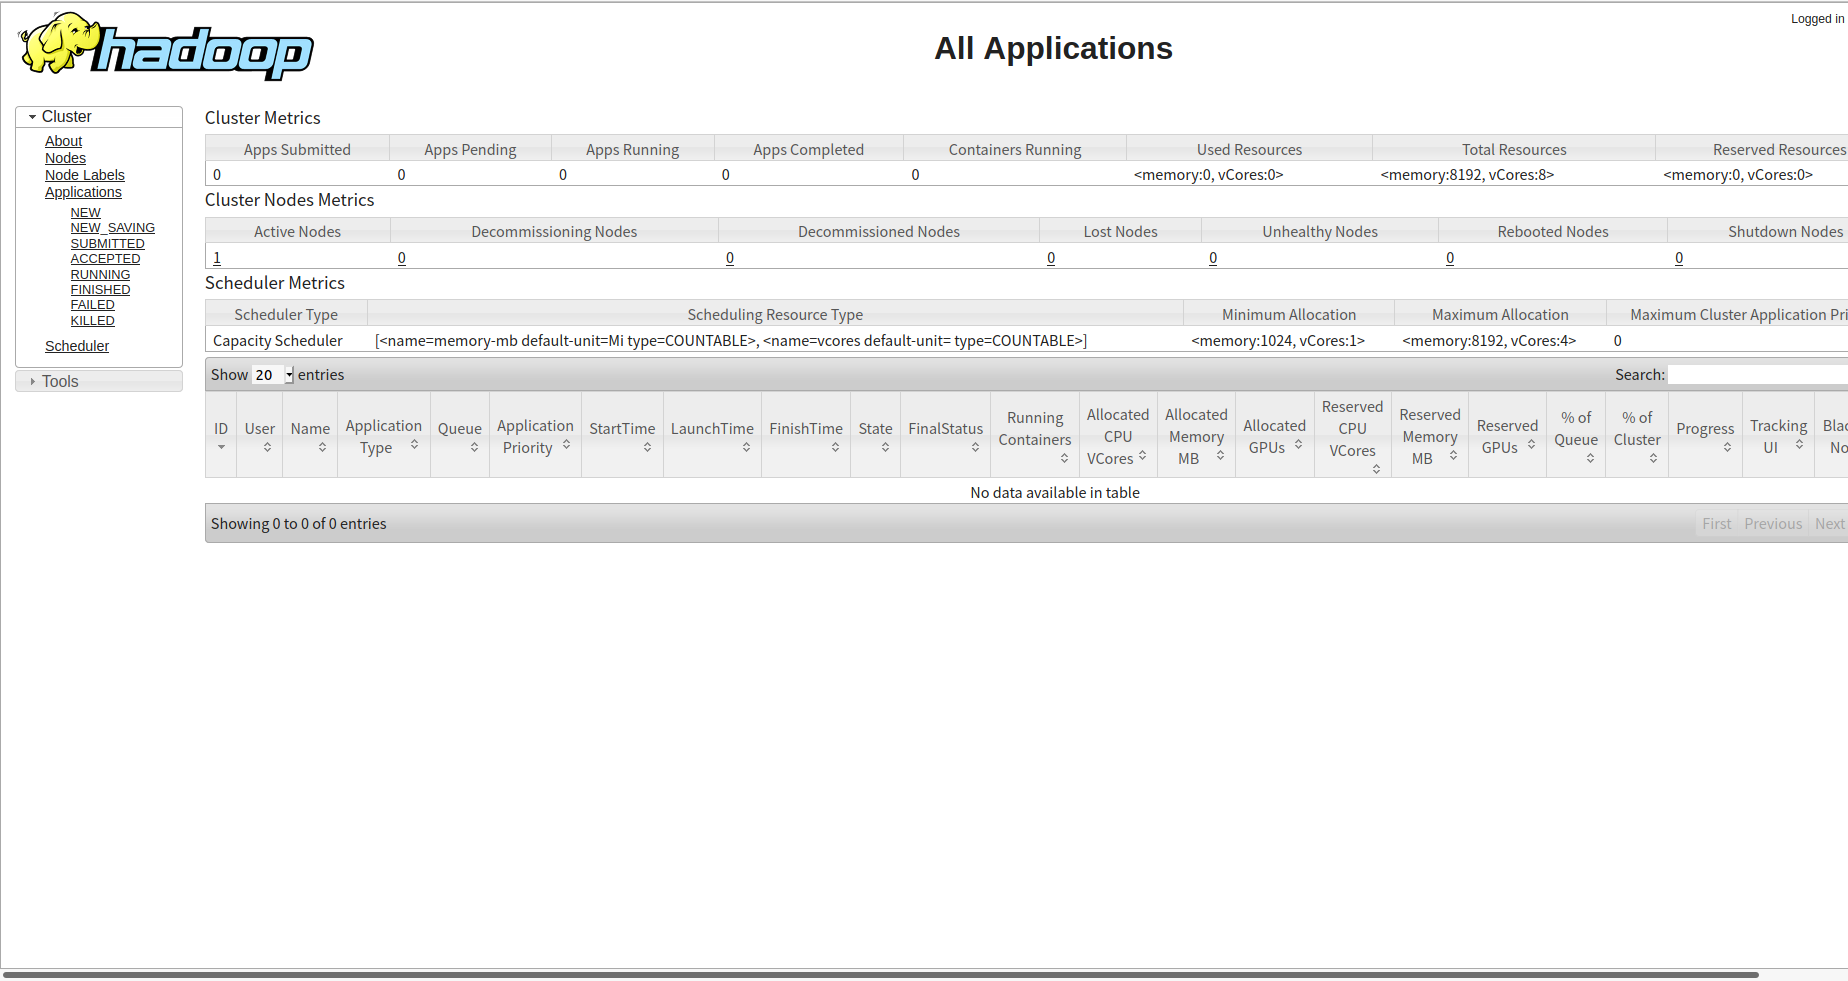Open the Nodes link
The width and height of the screenshot is (1848, 981).
click(65, 158)
